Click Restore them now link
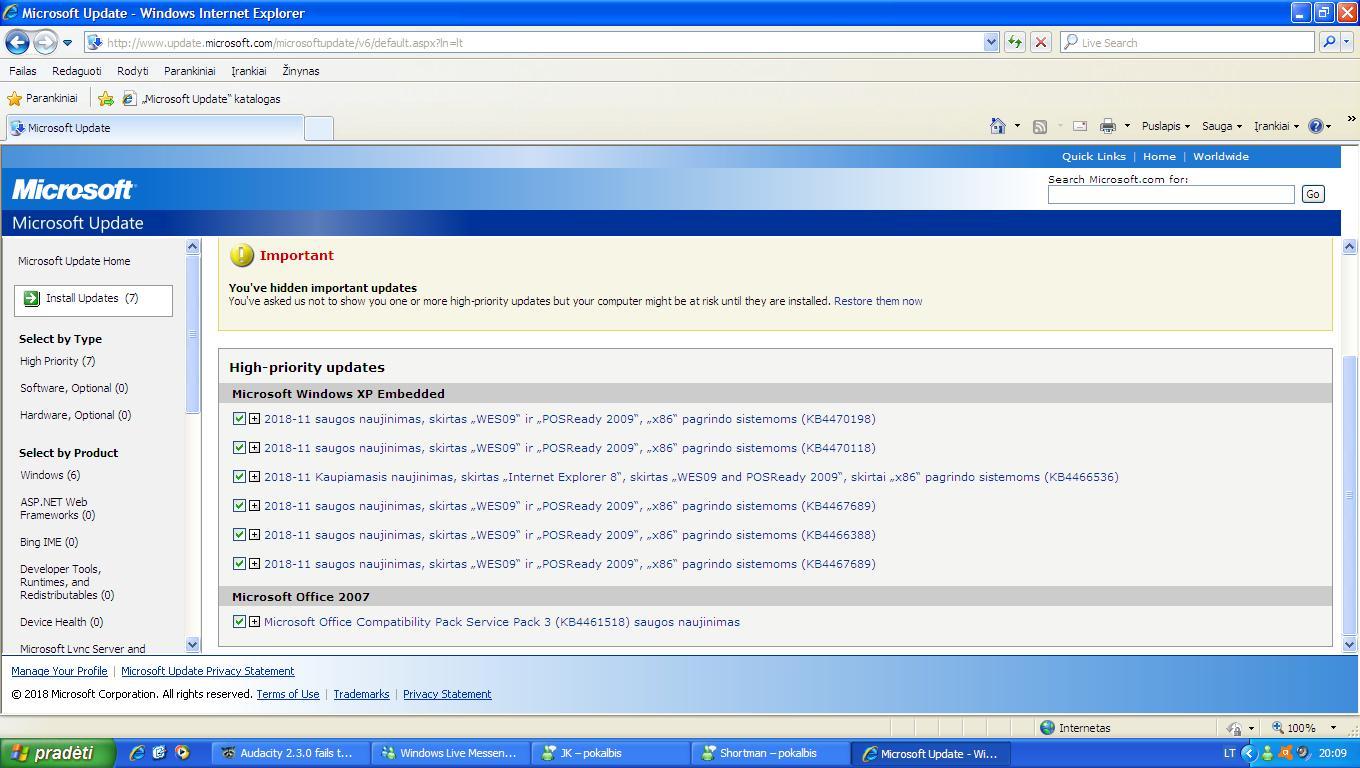Image resolution: width=1360 pixels, height=768 pixels. pos(878,301)
